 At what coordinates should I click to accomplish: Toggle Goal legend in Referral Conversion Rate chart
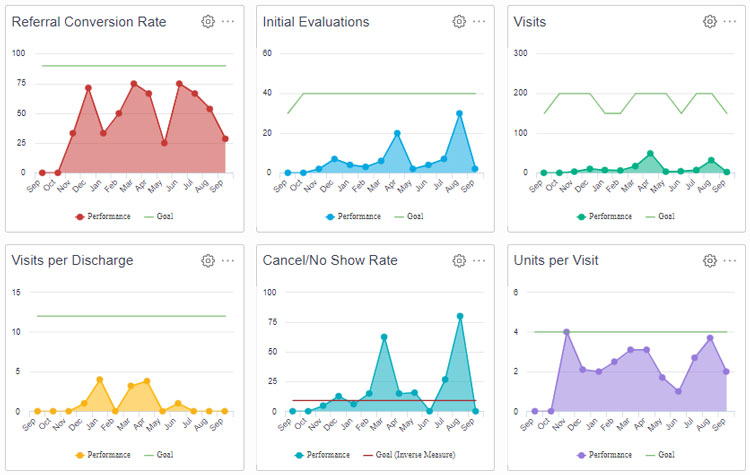(x=159, y=216)
